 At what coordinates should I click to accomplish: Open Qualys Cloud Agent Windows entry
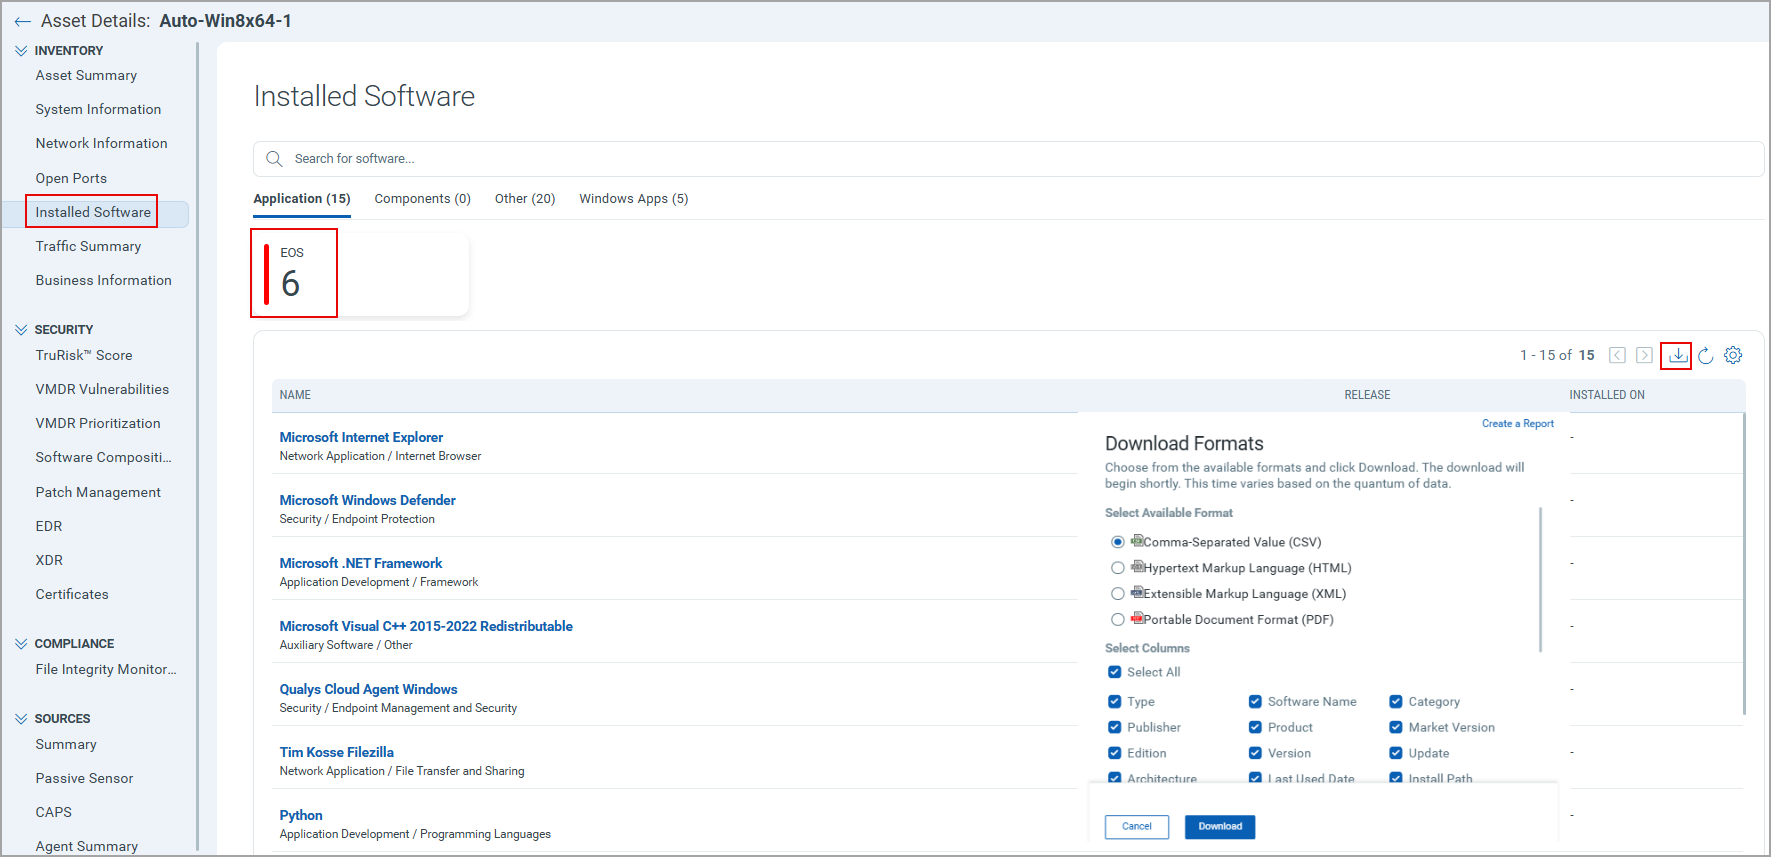tap(368, 690)
